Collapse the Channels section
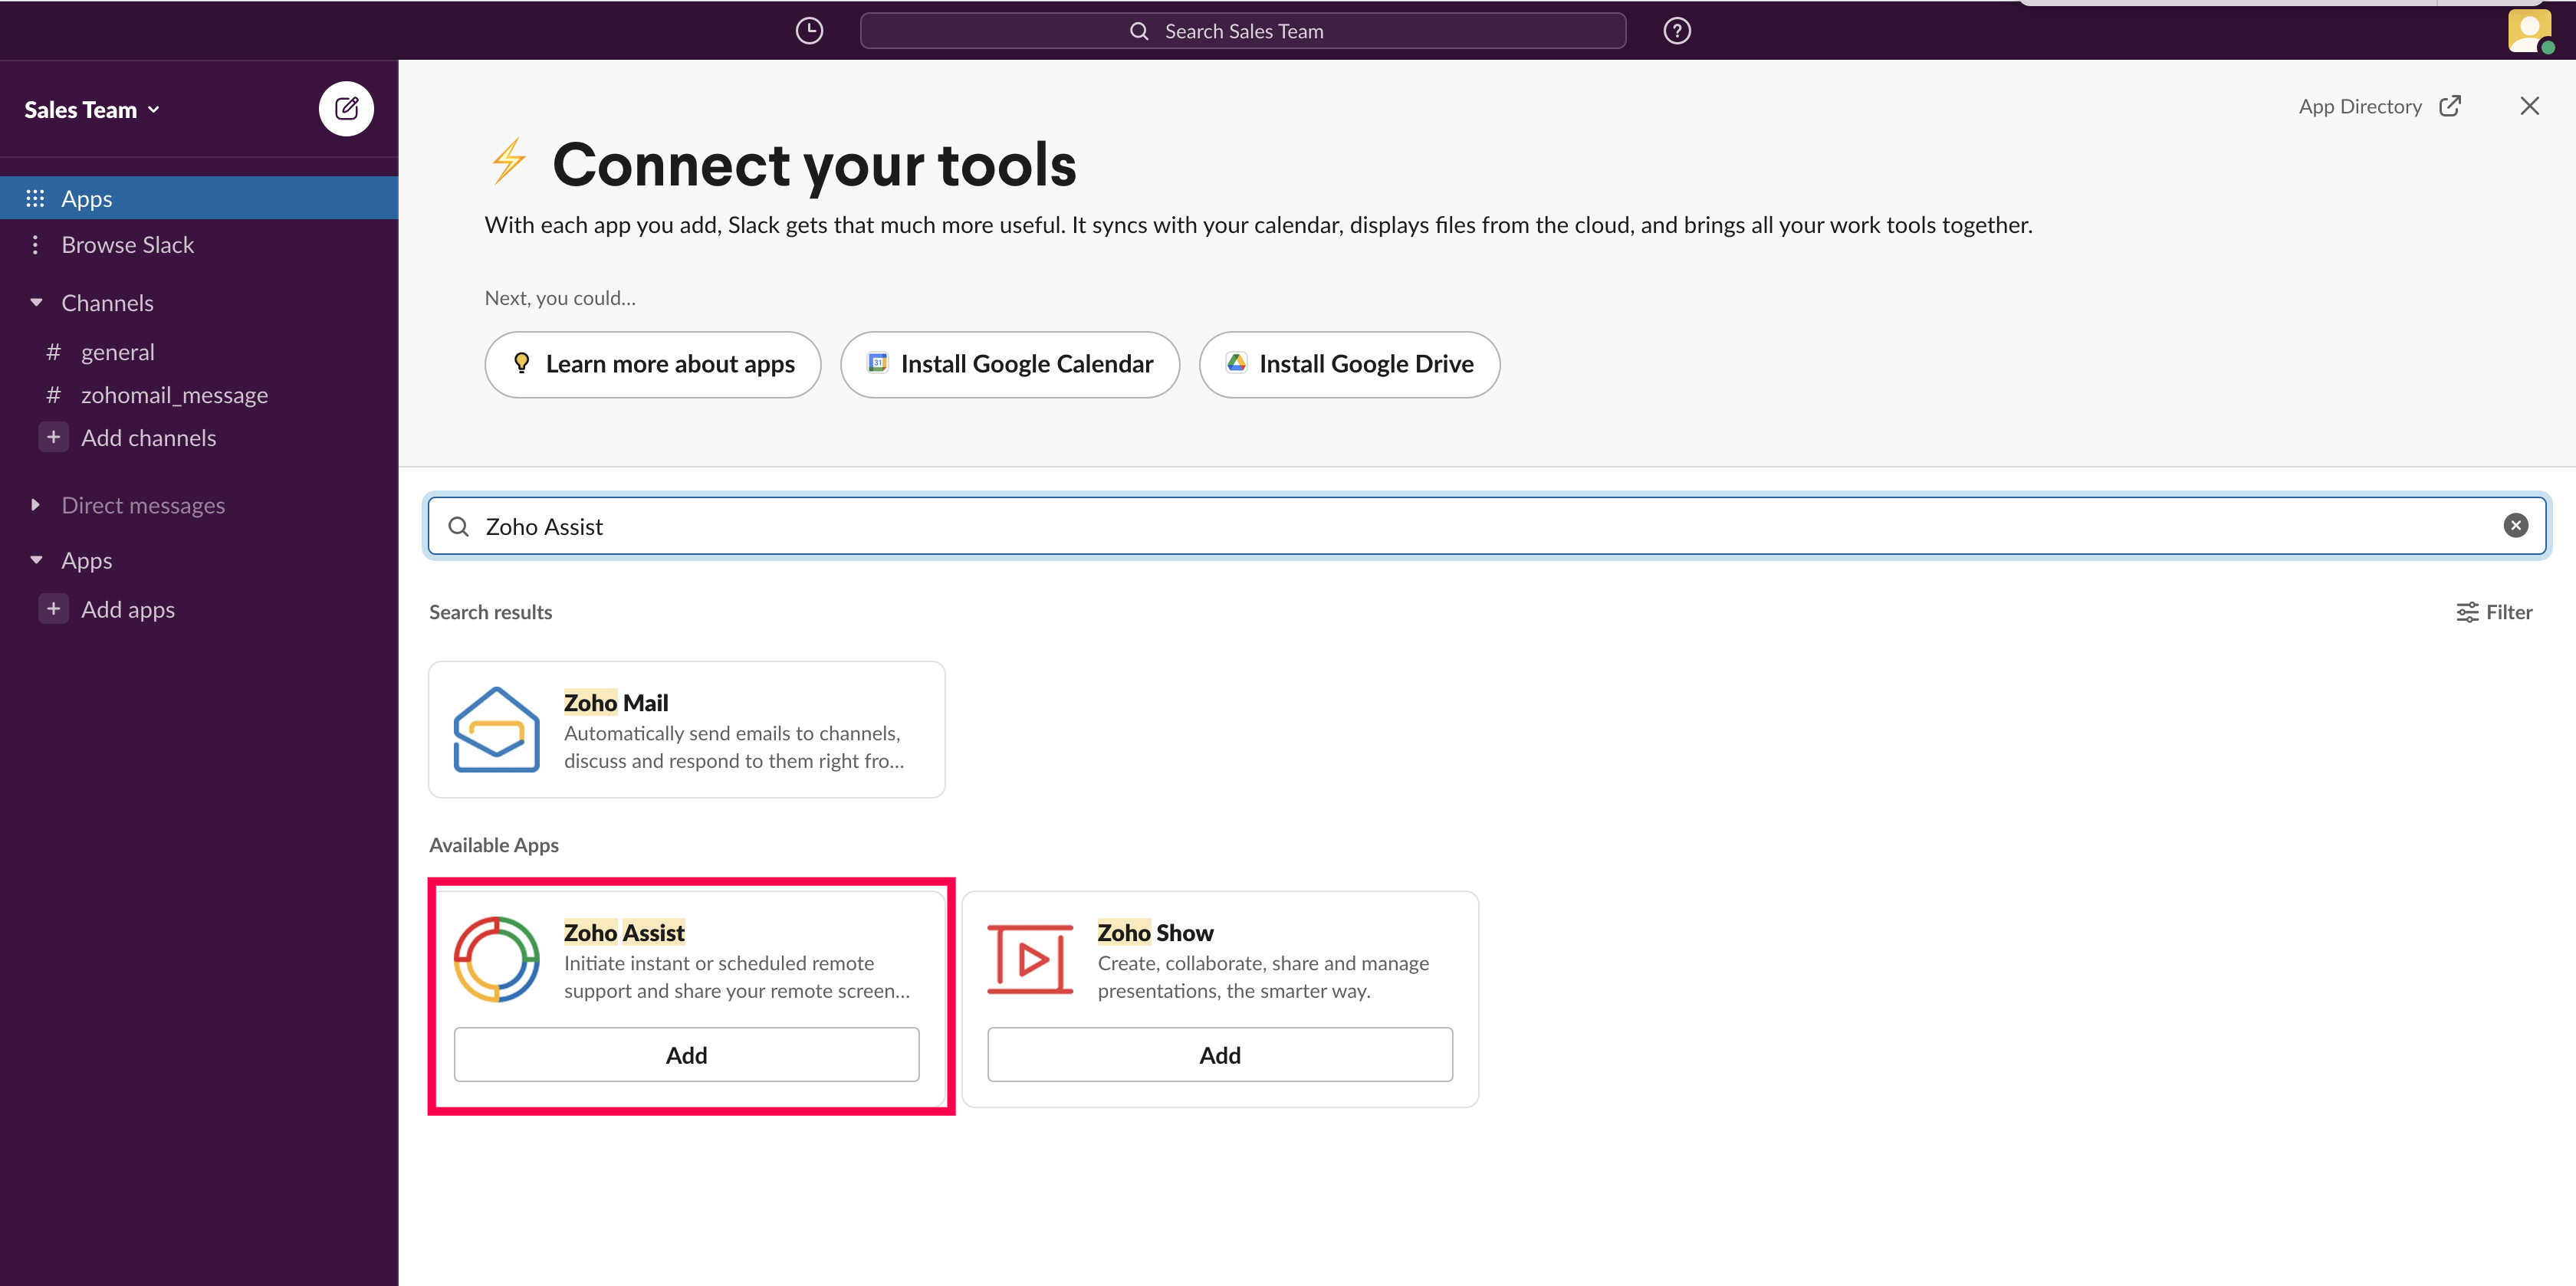This screenshot has width=2576, height=1286. point(37,302)
